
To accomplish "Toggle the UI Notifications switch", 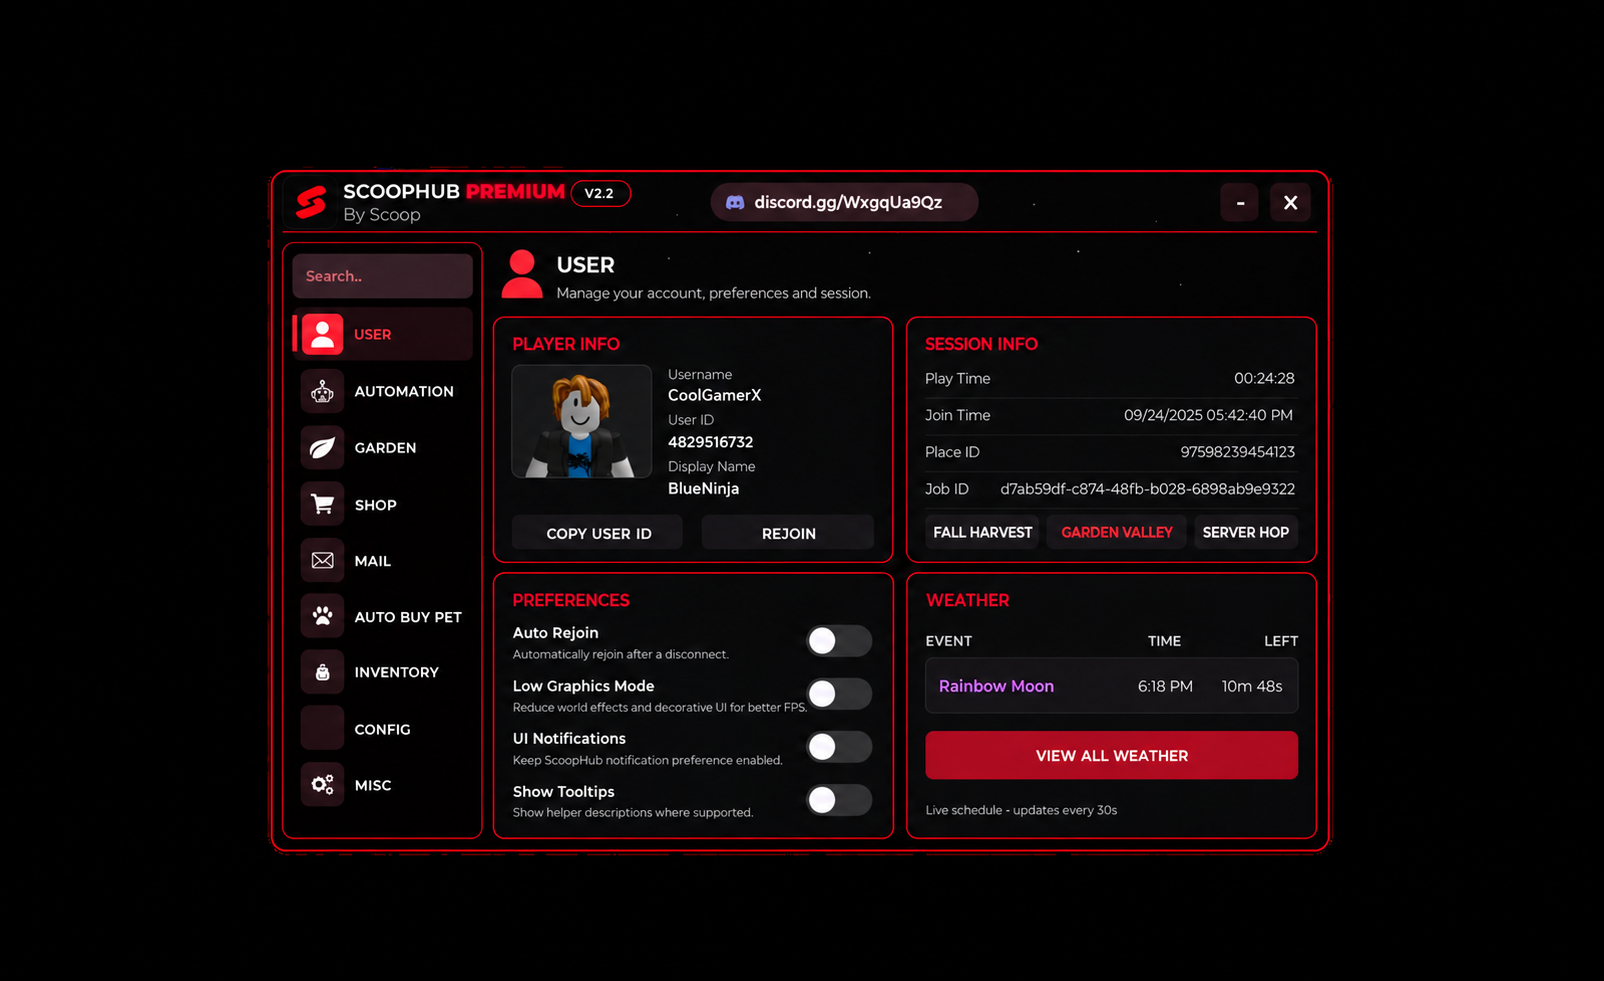I will pos(839,747).
